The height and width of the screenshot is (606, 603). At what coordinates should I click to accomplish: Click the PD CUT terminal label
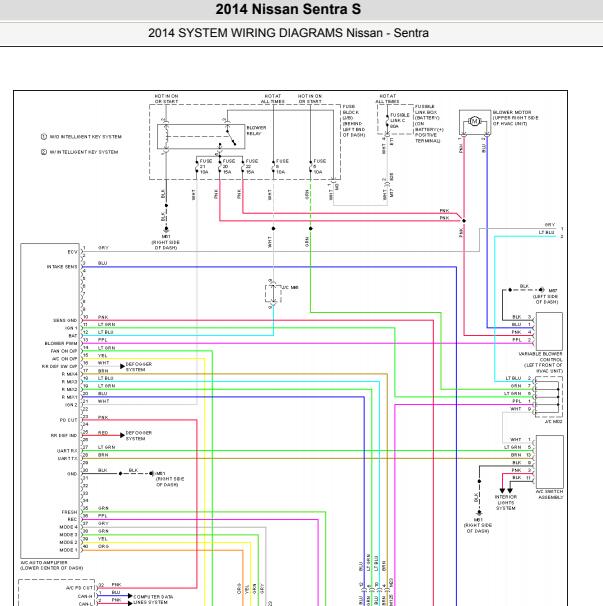click(68, 420)
